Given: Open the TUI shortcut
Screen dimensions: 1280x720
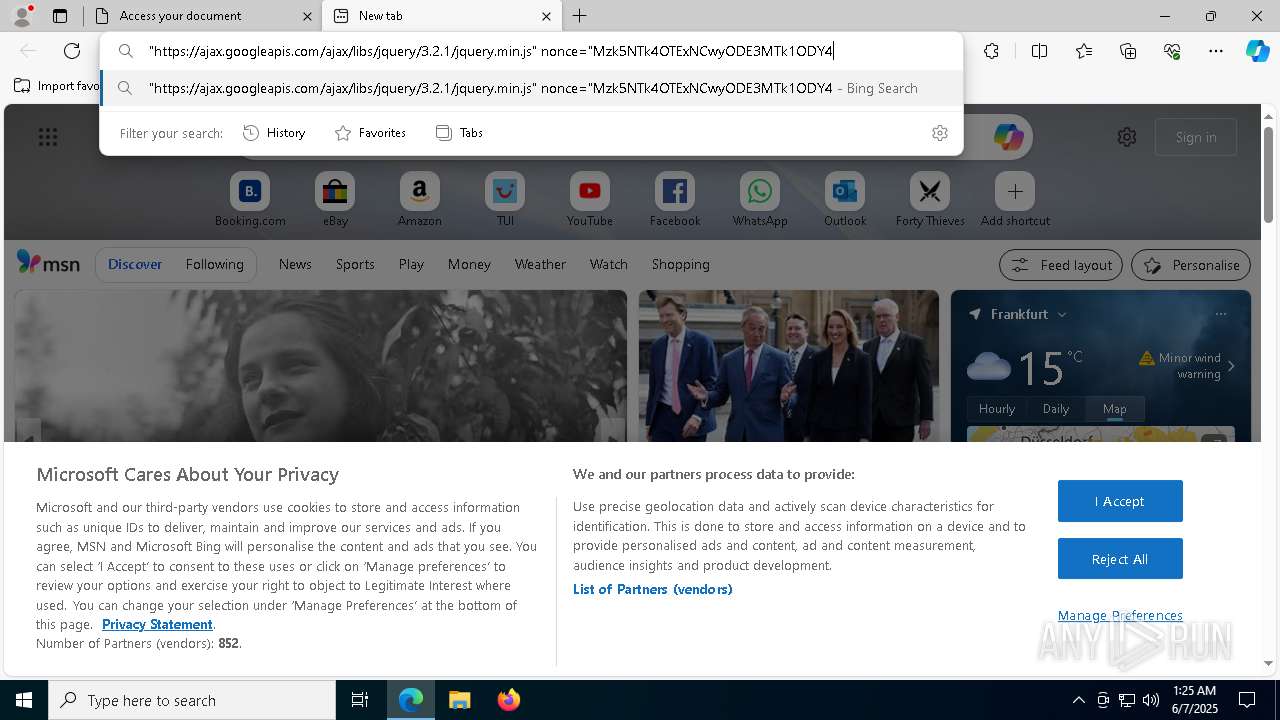Looking at the screenshot, I should pos(505,200).
